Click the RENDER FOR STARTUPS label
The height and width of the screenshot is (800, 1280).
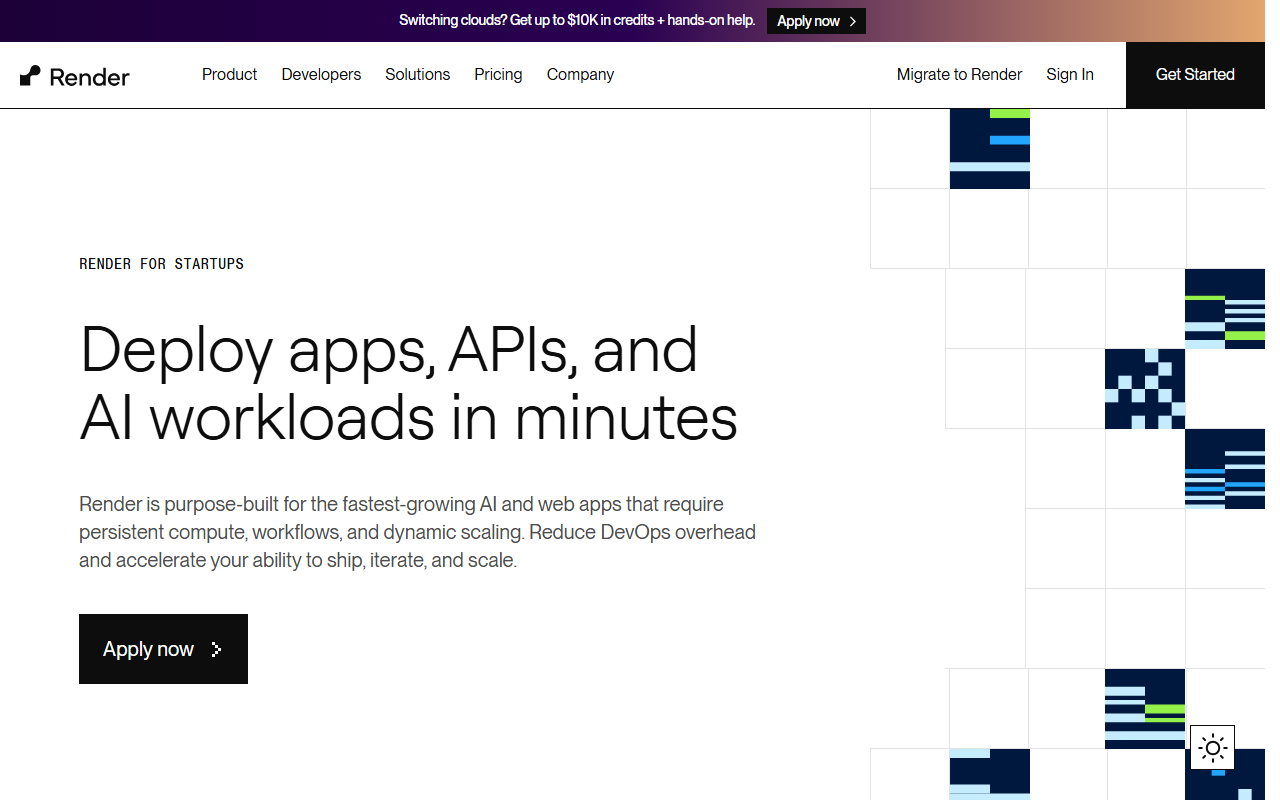click(x=161, y=264)
